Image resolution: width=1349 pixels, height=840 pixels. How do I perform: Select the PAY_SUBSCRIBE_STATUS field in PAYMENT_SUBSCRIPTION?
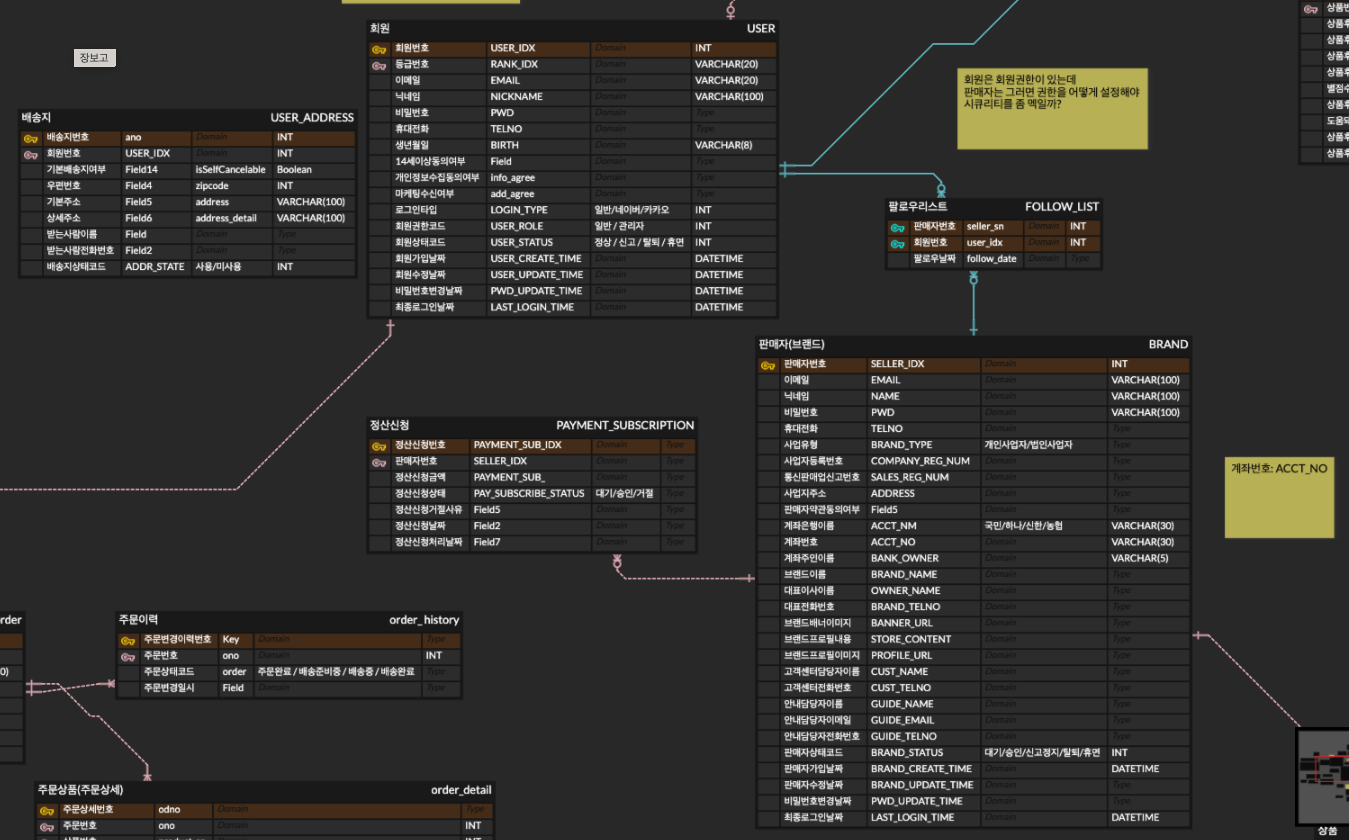pos(529,494)
